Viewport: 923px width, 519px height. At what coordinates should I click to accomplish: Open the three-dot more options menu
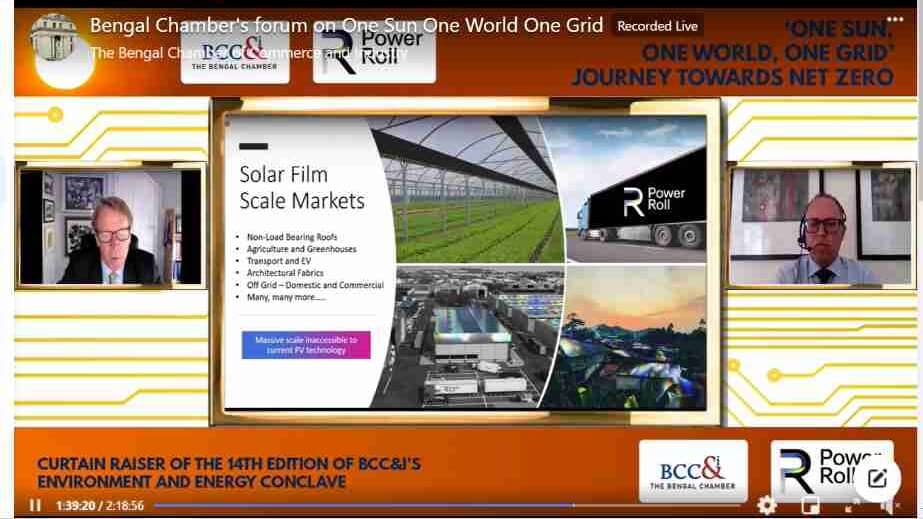(895, 19)
